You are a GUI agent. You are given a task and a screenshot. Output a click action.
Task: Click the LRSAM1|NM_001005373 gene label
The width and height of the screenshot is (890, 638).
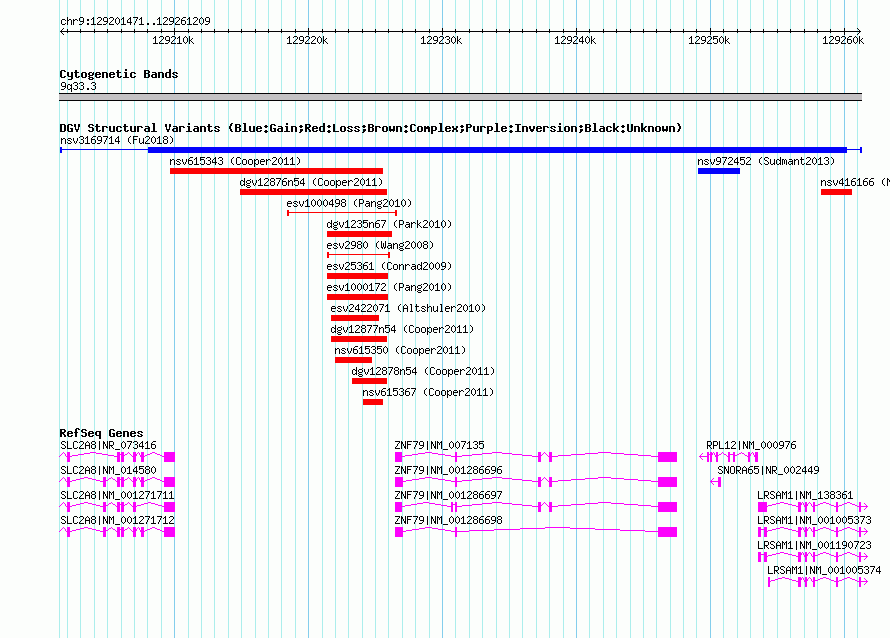pyautogui.click(x=815, y=521)
